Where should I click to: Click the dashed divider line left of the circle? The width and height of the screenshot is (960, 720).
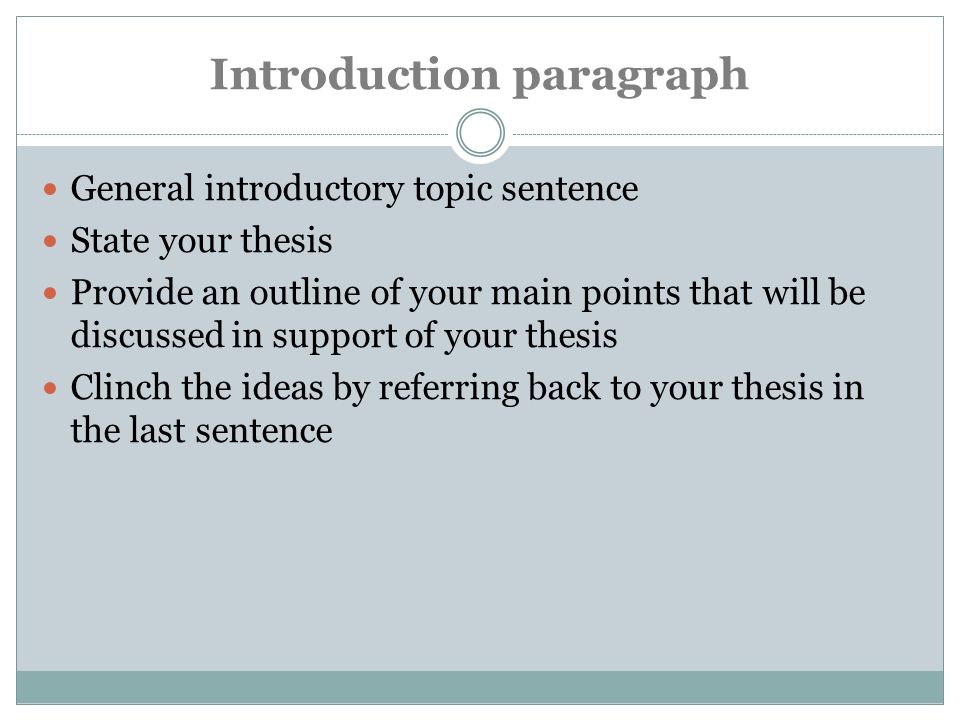click(x=233, y=134)
